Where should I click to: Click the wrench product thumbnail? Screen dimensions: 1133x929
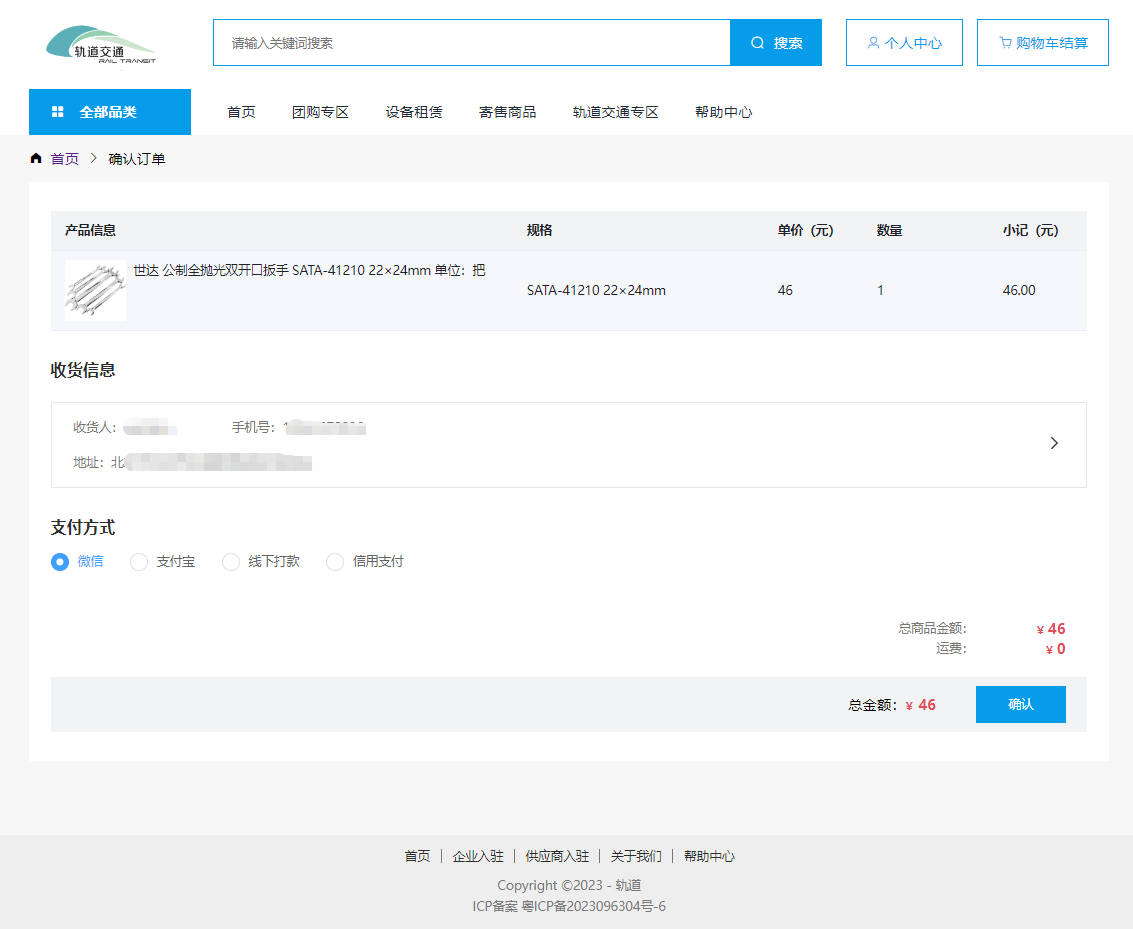pyautogui.click(x=96, y=290)
